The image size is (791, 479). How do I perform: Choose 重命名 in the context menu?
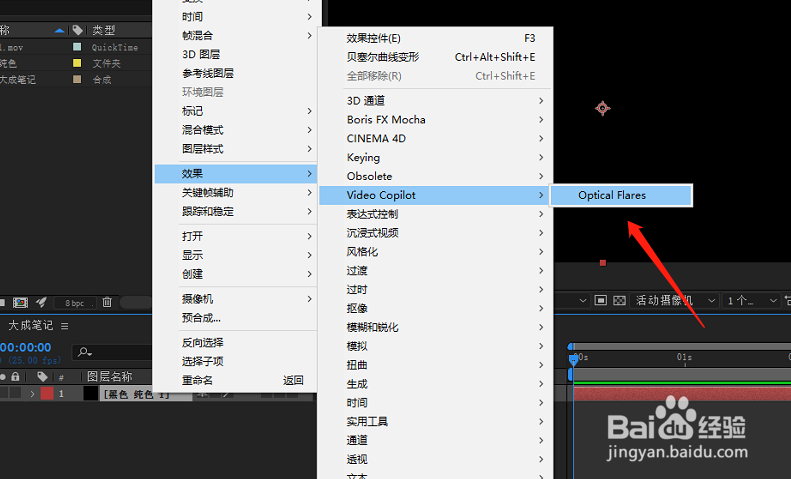click(236, 380)
